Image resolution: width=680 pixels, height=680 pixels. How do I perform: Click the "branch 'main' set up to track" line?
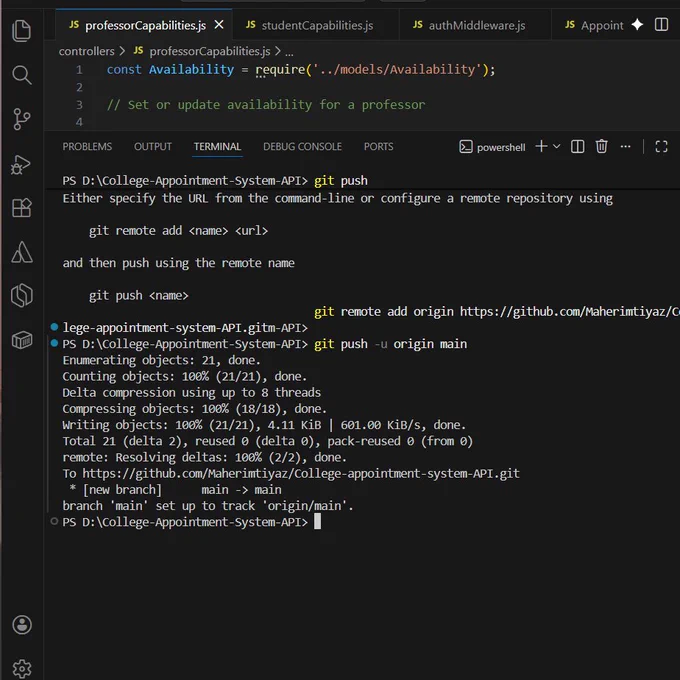(208, 506)
